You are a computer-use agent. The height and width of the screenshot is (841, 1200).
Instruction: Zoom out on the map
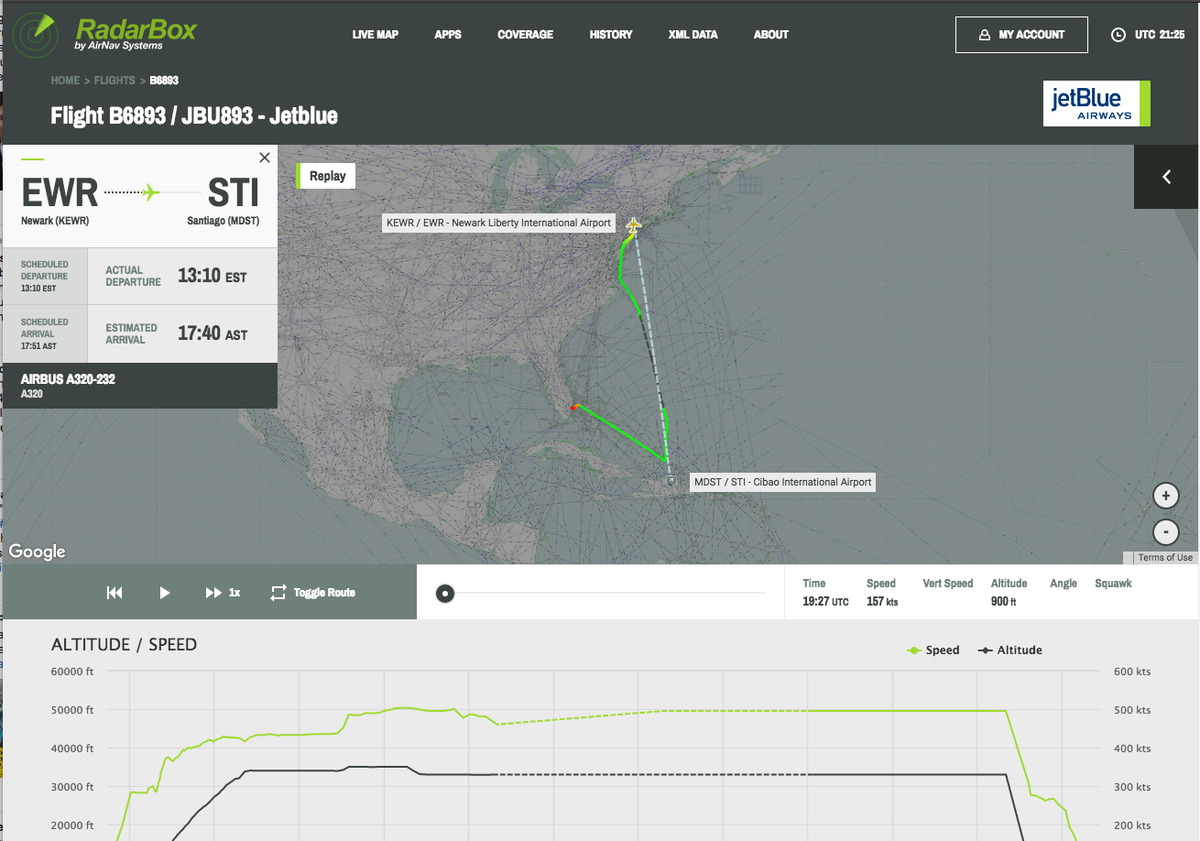pos(1165,532)
